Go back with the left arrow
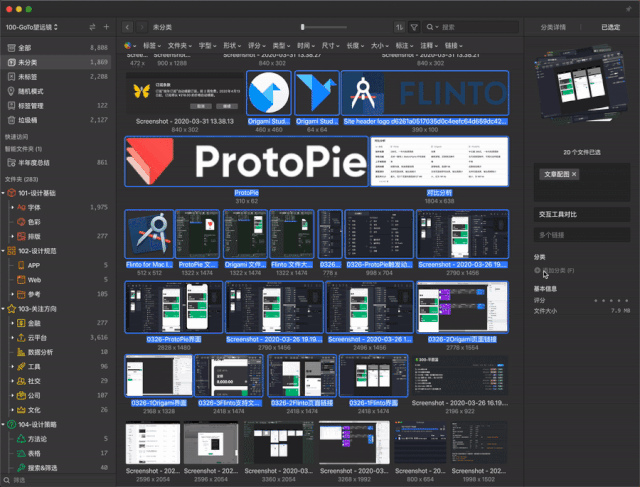 click(127, 27)
